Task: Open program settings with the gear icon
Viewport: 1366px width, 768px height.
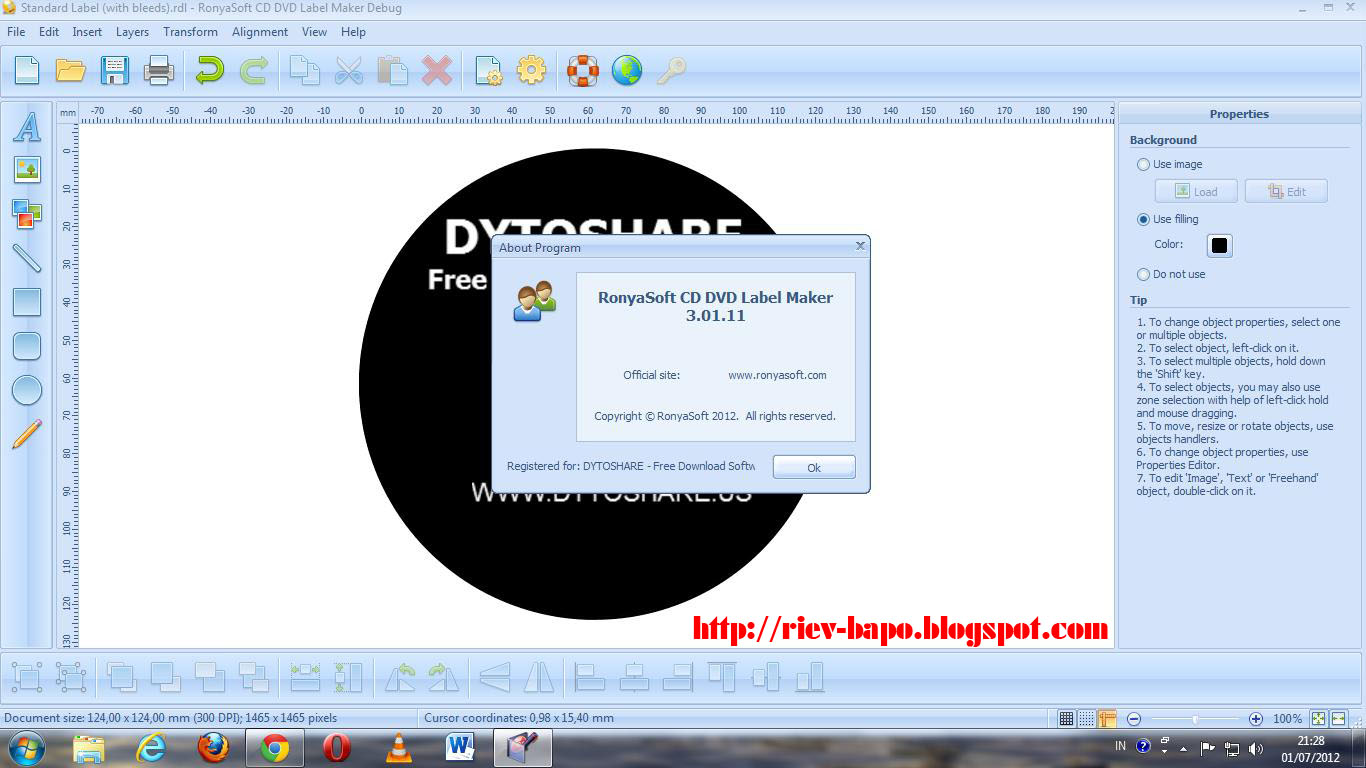Action: pos(531,70)
